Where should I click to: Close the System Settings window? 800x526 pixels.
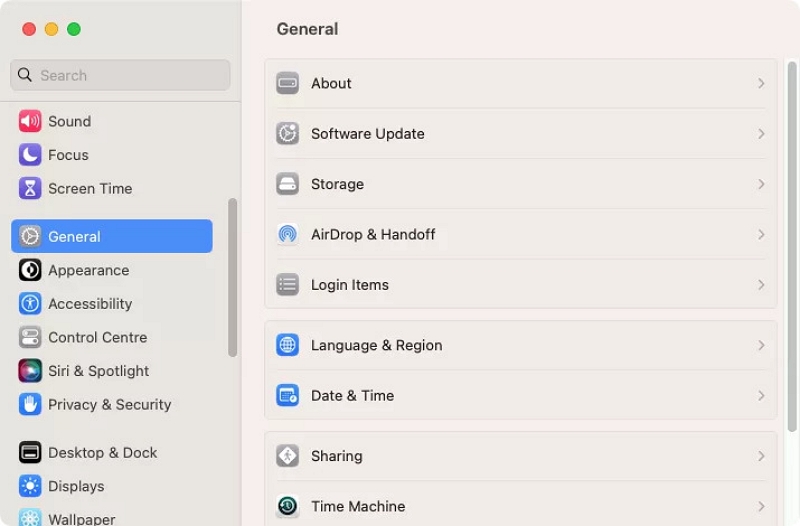[x=29, y=29]
